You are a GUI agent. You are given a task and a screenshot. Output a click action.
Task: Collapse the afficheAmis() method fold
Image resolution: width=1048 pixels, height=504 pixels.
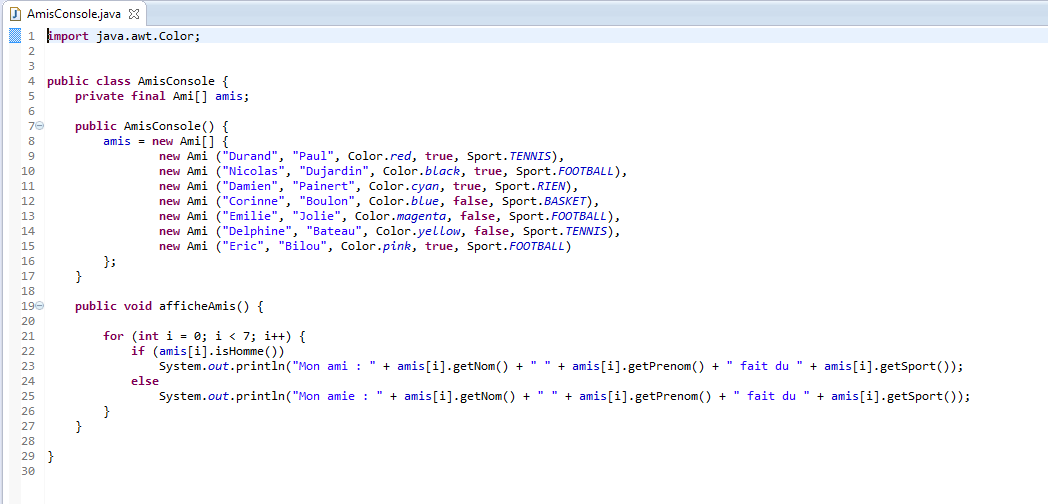[40, 306]
